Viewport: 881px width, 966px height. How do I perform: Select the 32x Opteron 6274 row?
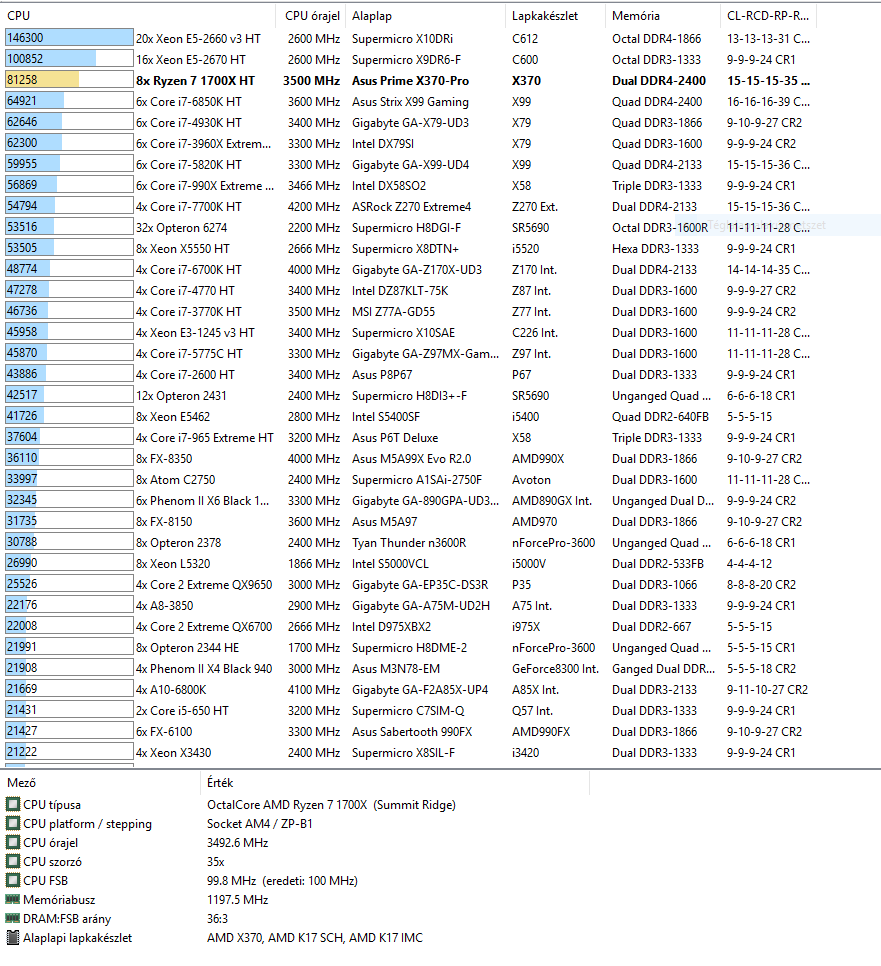tap(411, 227)
